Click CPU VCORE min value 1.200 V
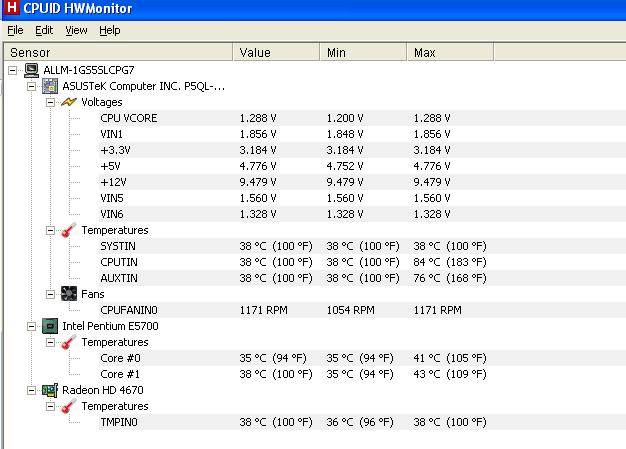 (x=345, y=118)
